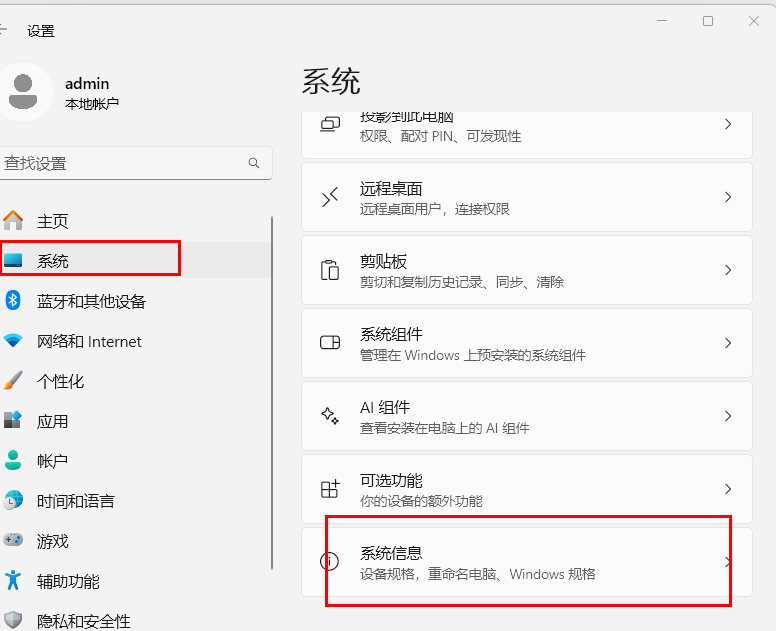This screenshot has height=631, width=776.
Task: Open 应用 settings category
Action: click(x=135, y=421)
